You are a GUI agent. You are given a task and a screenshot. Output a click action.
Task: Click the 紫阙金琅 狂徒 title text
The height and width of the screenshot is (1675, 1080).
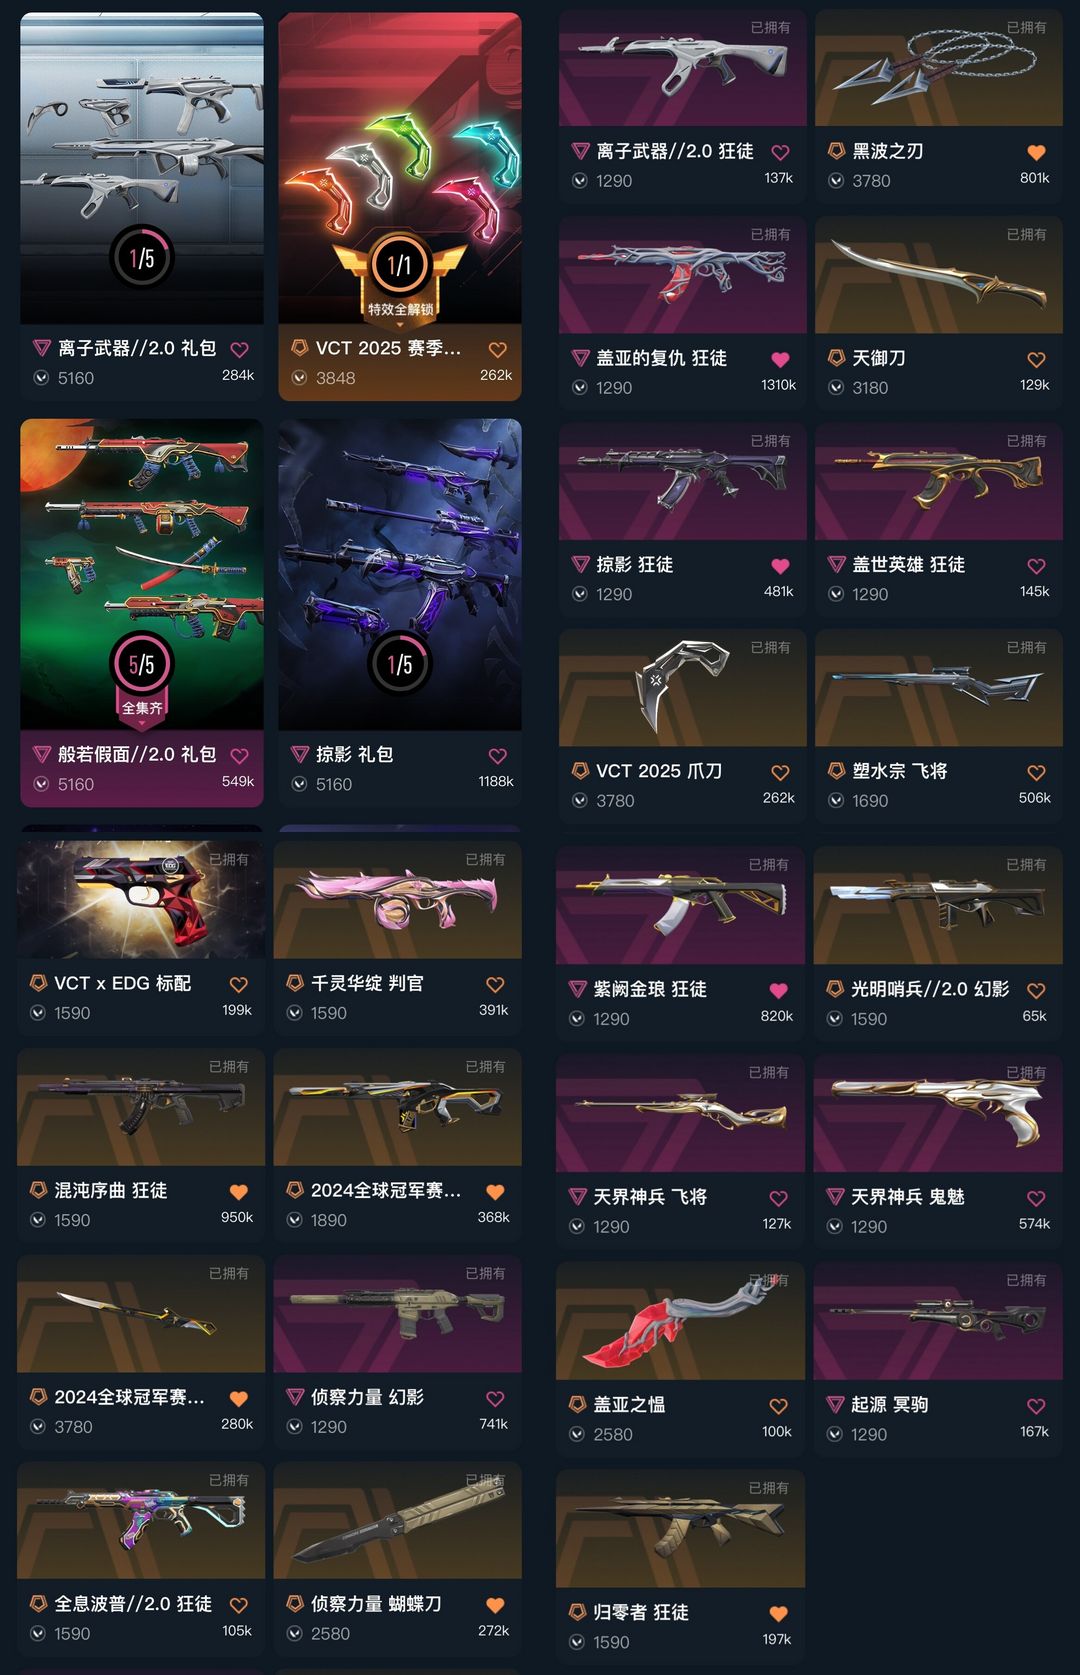[650, 989]
